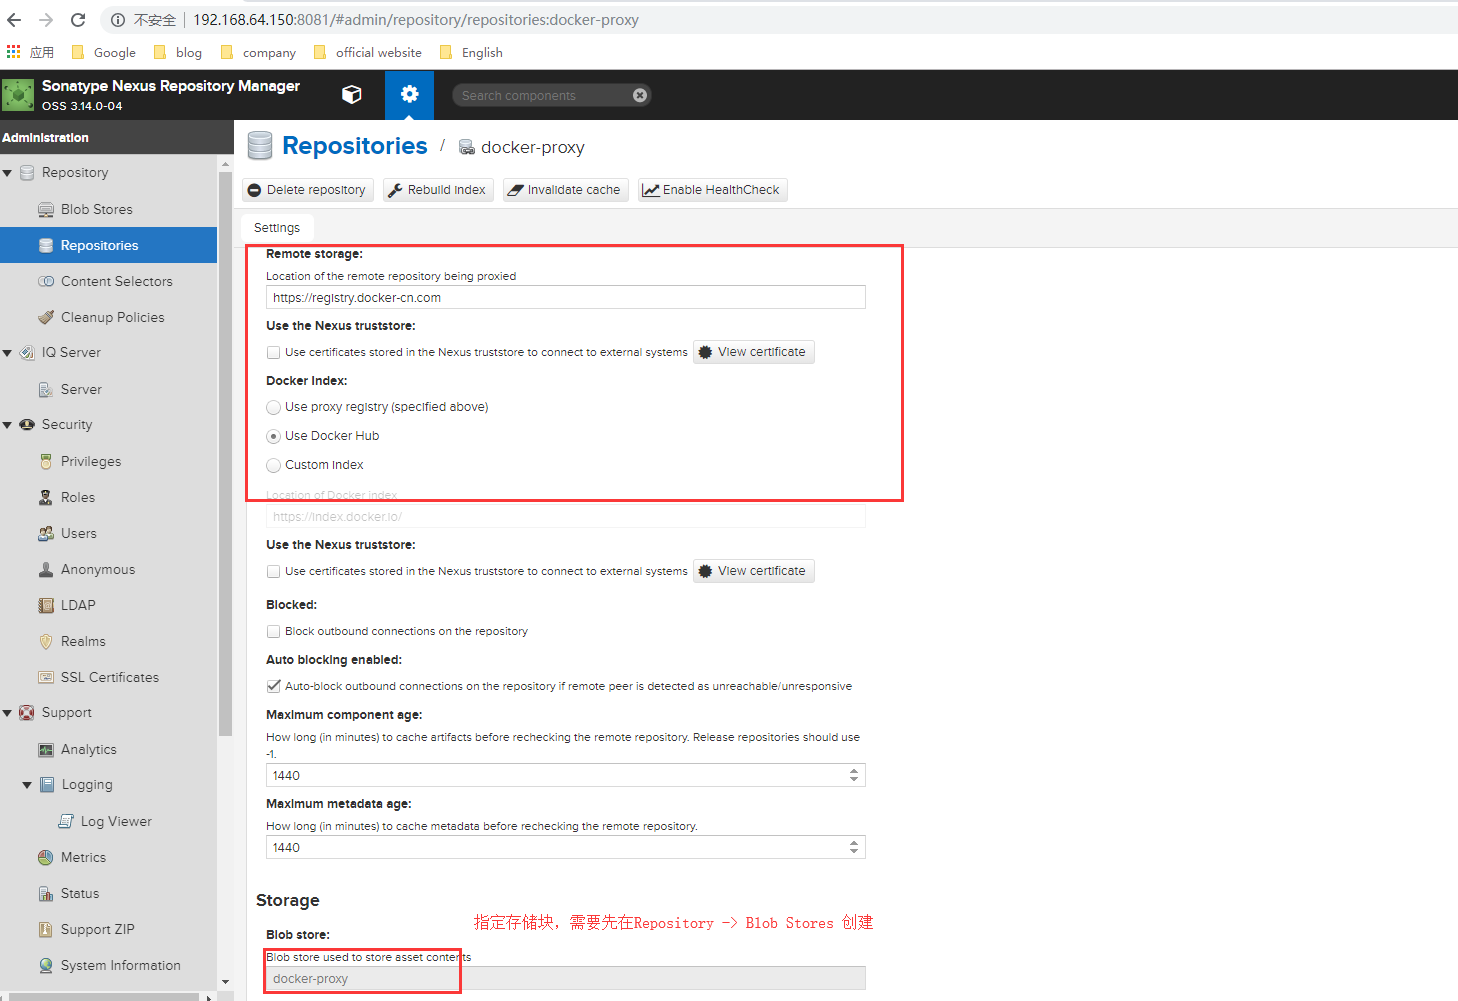Screen dimensions: 1458x1001
Task: Decrease Maximum component age stepper
Action: [x=854, y=780]
